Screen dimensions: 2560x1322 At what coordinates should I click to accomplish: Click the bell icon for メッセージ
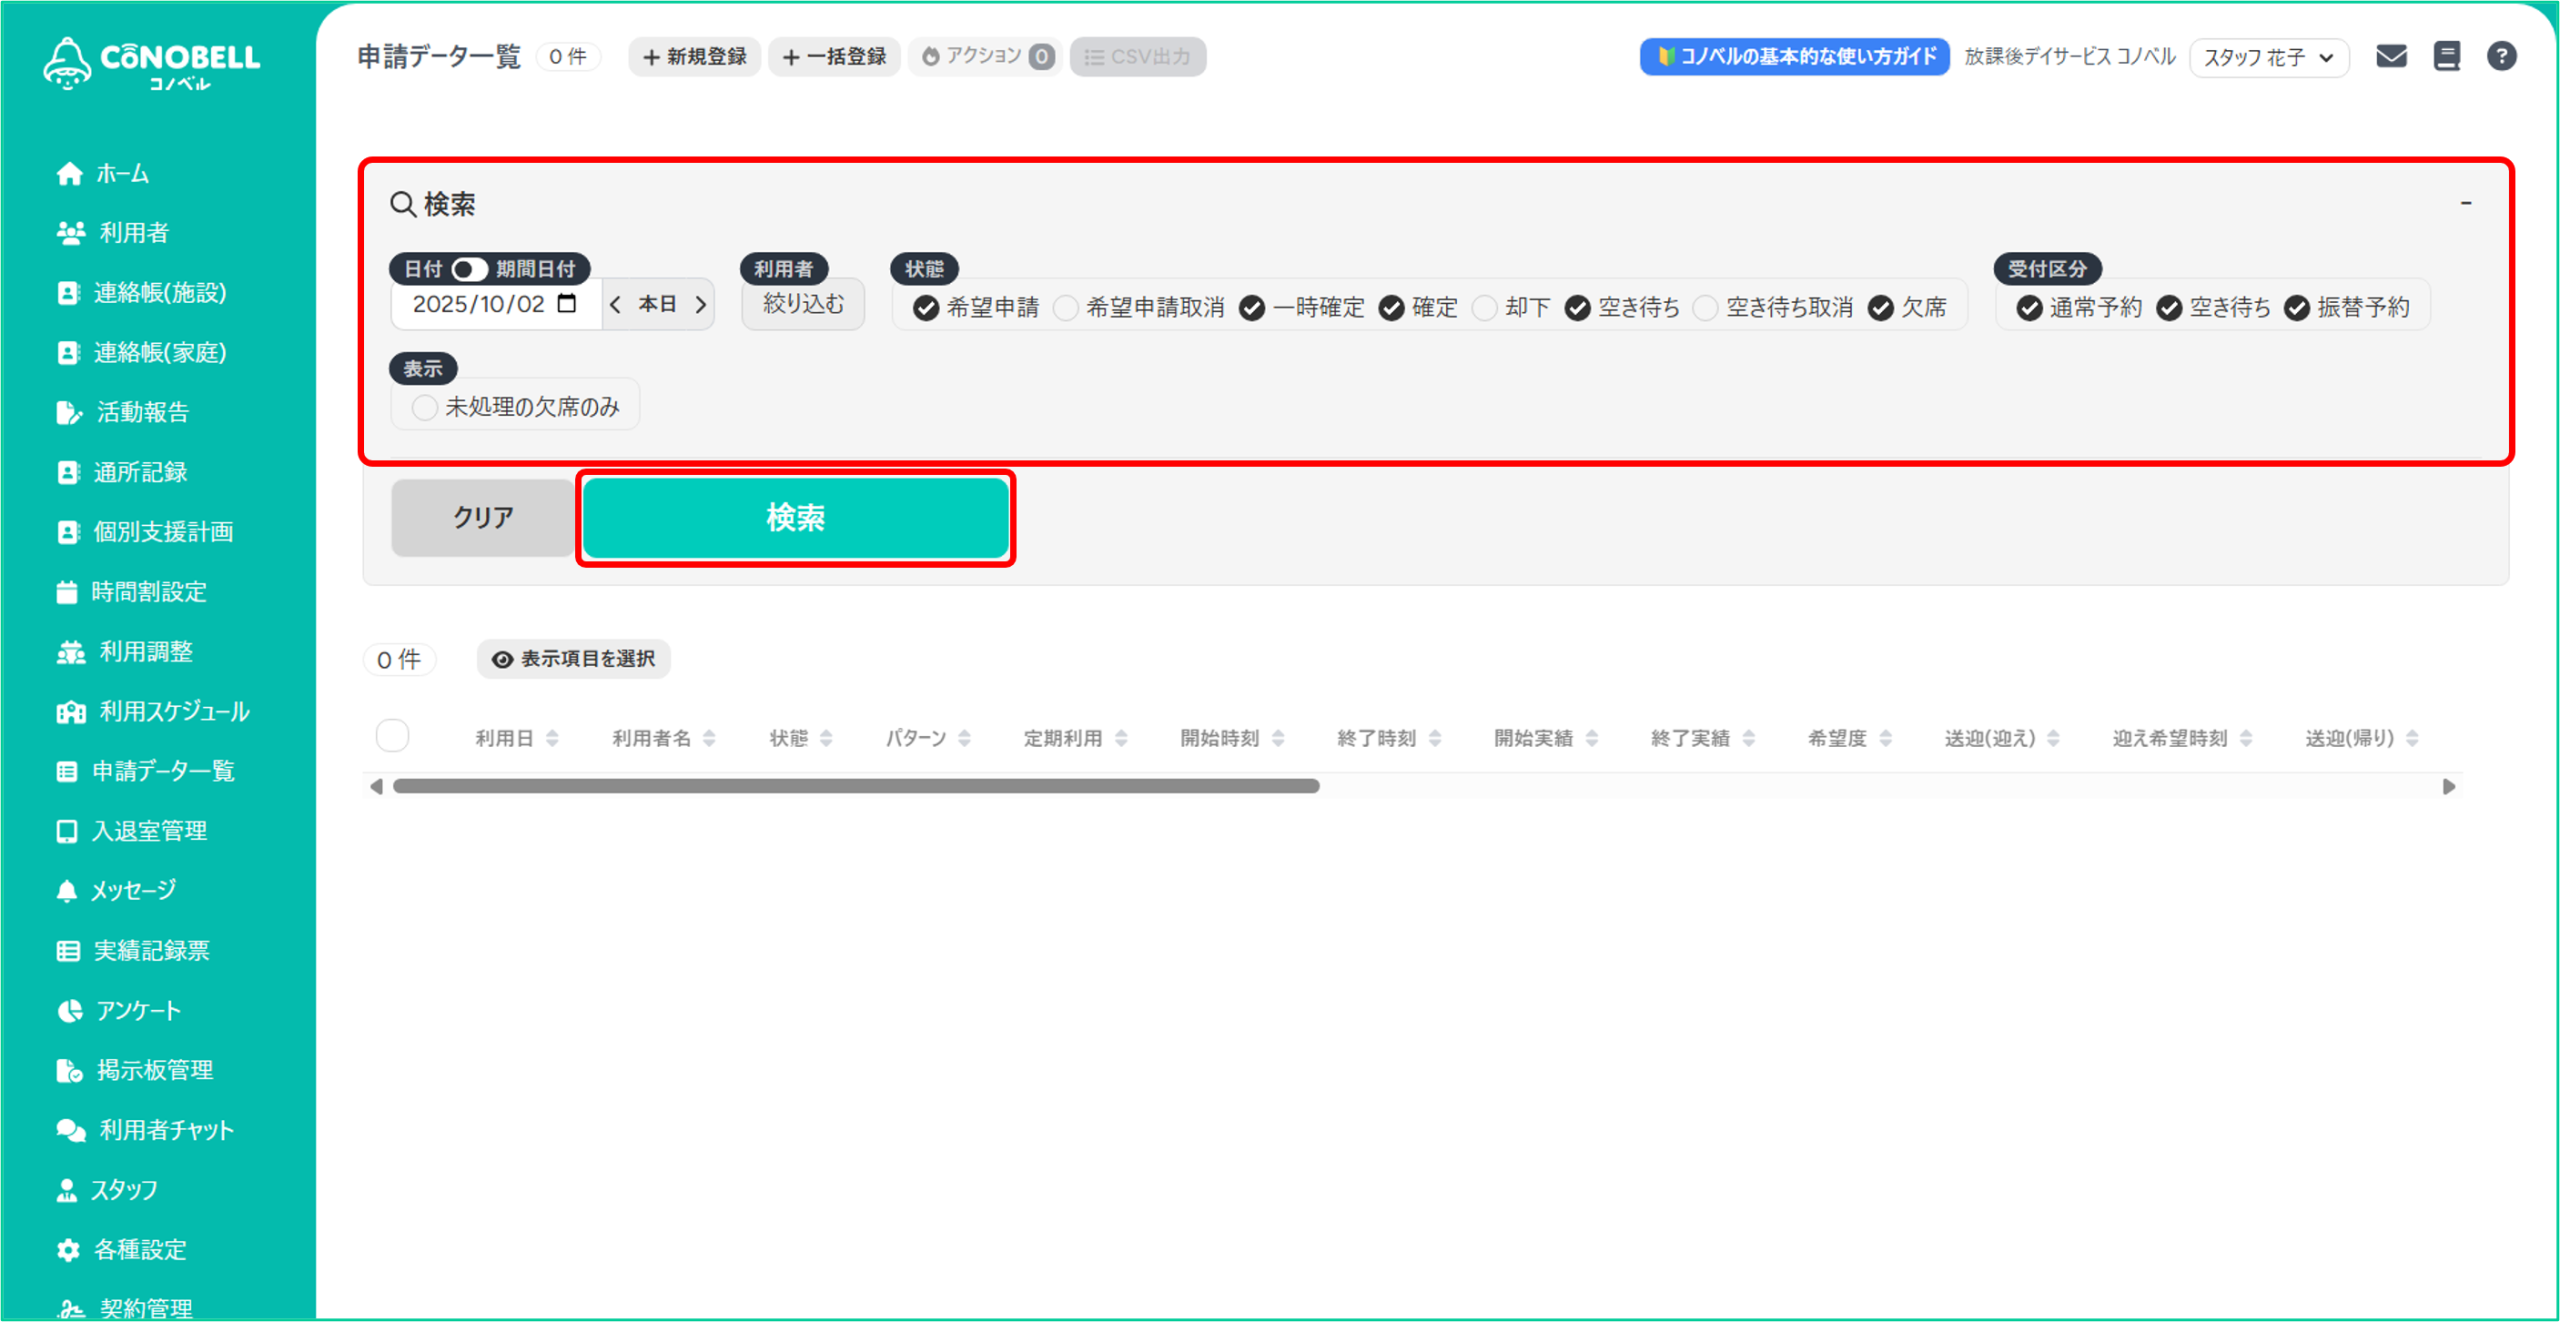[x=67, y=890]
